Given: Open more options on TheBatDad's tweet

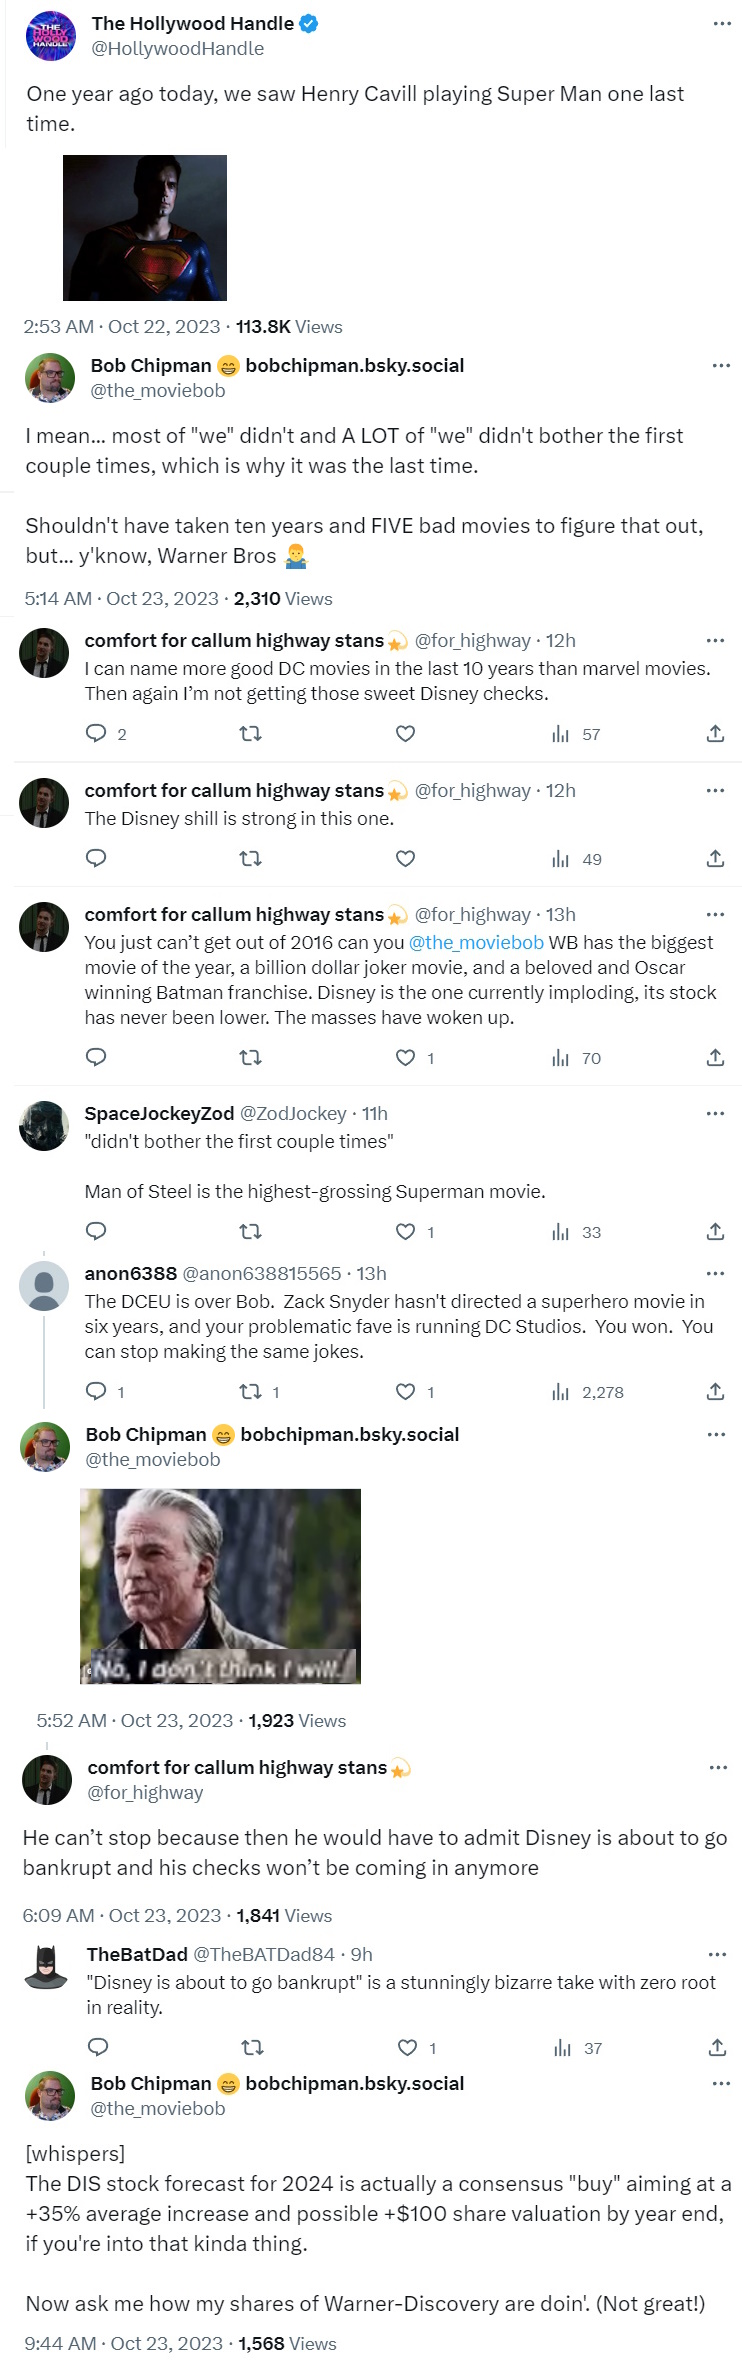Looking at the screenshot, I should coord(717,1954).
